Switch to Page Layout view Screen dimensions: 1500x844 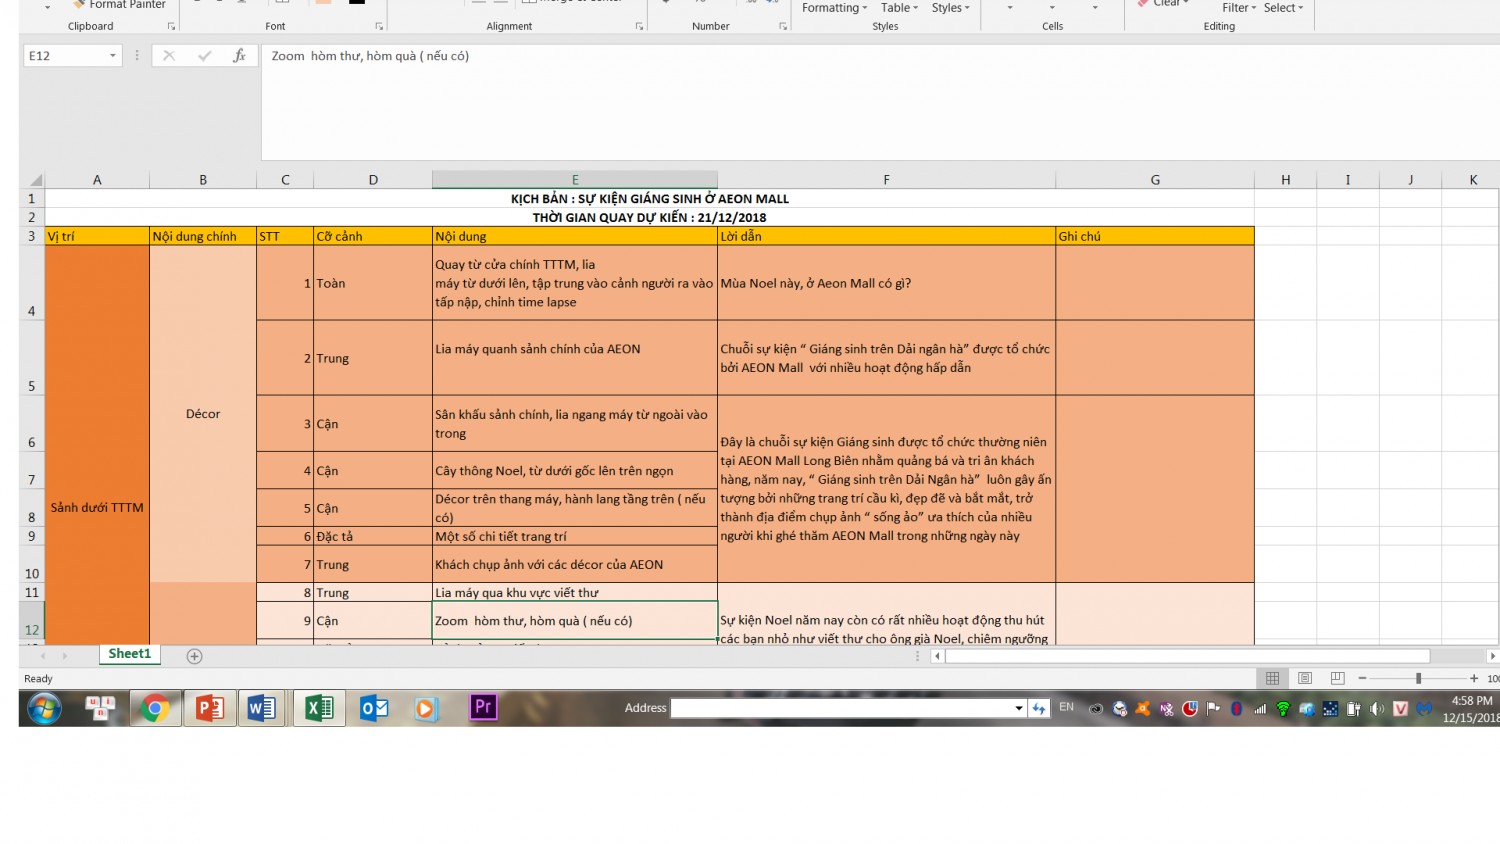pos(1305,678)
